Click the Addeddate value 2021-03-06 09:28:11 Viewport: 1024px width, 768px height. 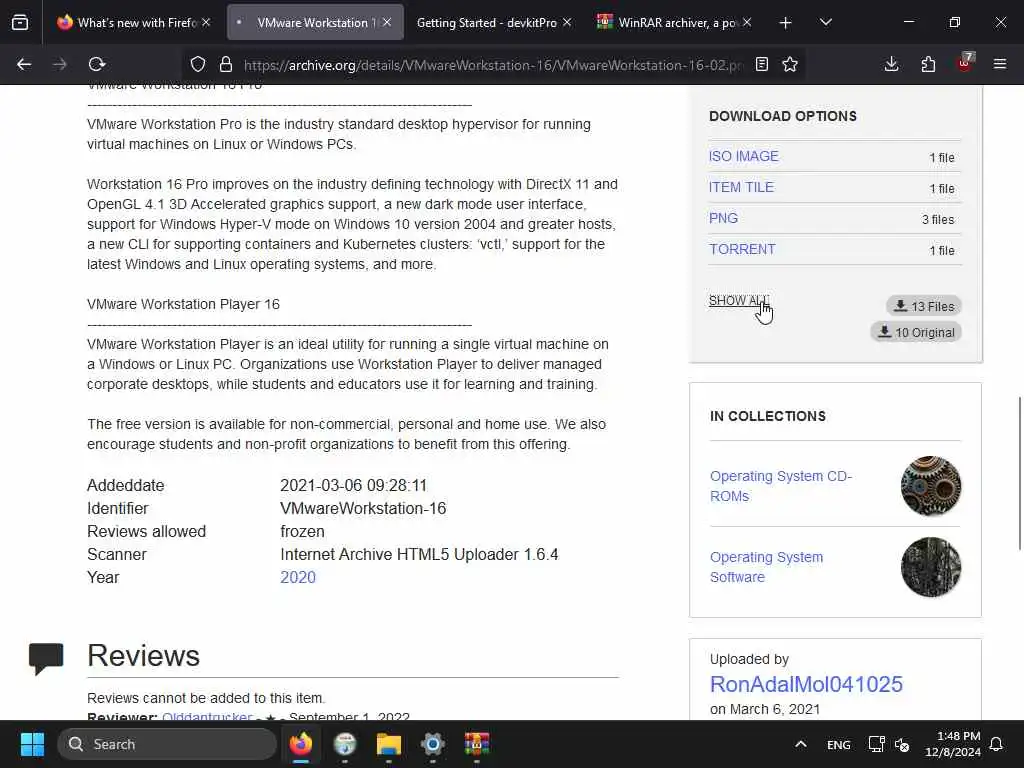pos(353,485)
